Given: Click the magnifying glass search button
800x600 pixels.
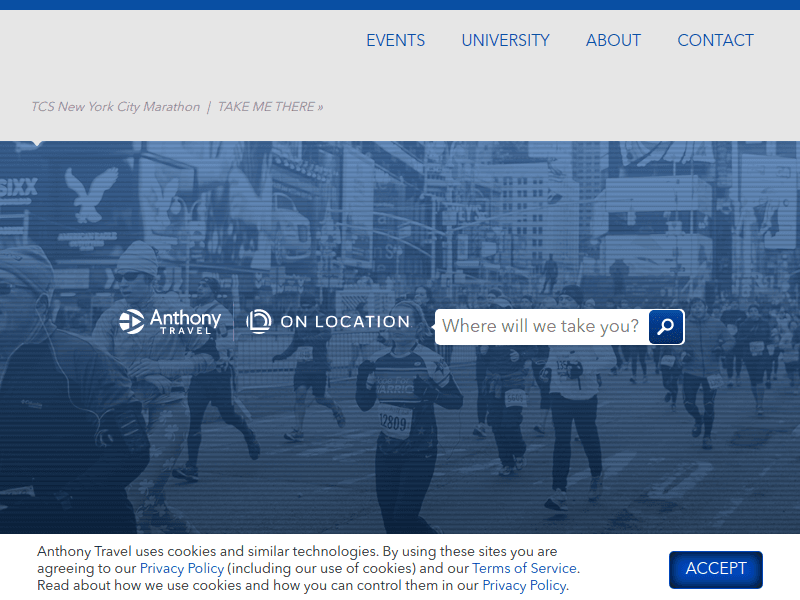Looking at the screenshot, I should (x=666, y=327).
